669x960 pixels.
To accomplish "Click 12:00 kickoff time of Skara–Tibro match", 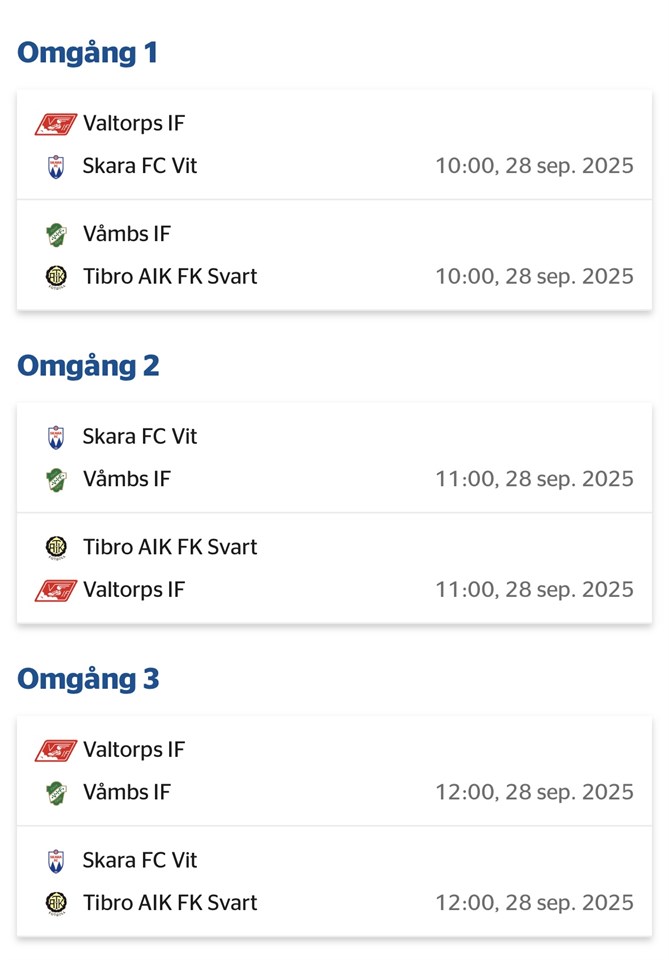I will point(534,903).
